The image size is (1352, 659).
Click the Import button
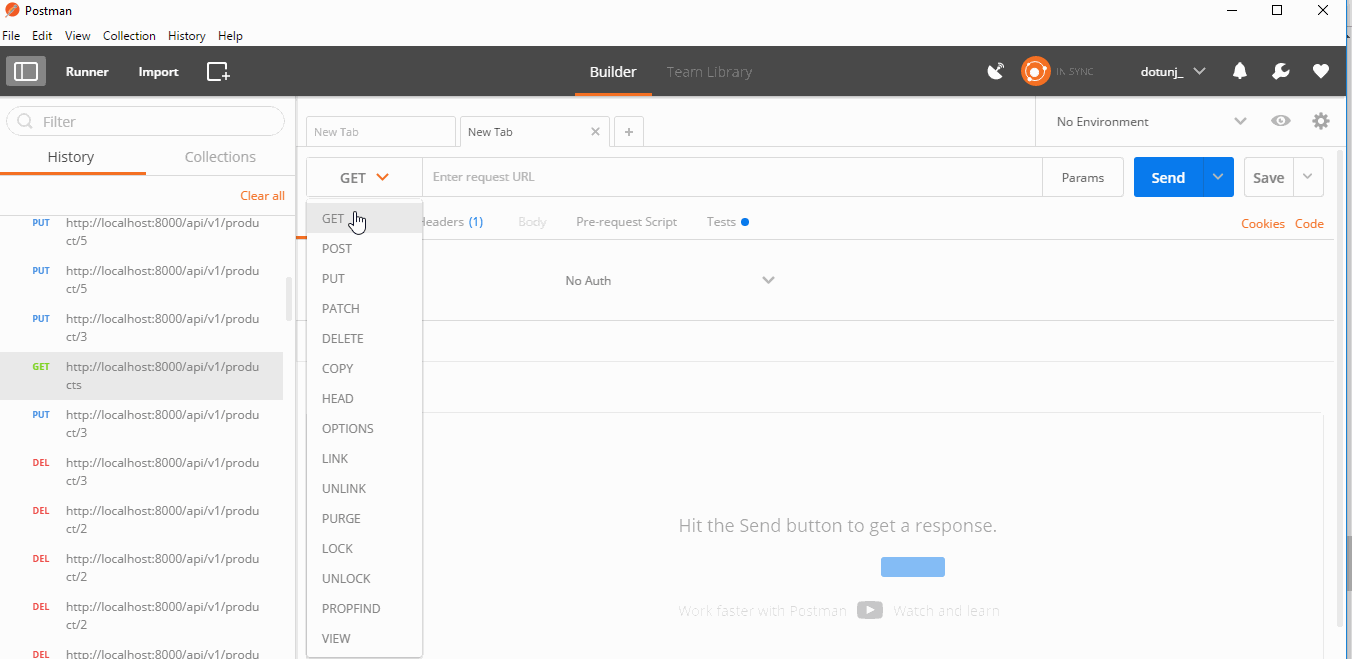pos(158,72)
